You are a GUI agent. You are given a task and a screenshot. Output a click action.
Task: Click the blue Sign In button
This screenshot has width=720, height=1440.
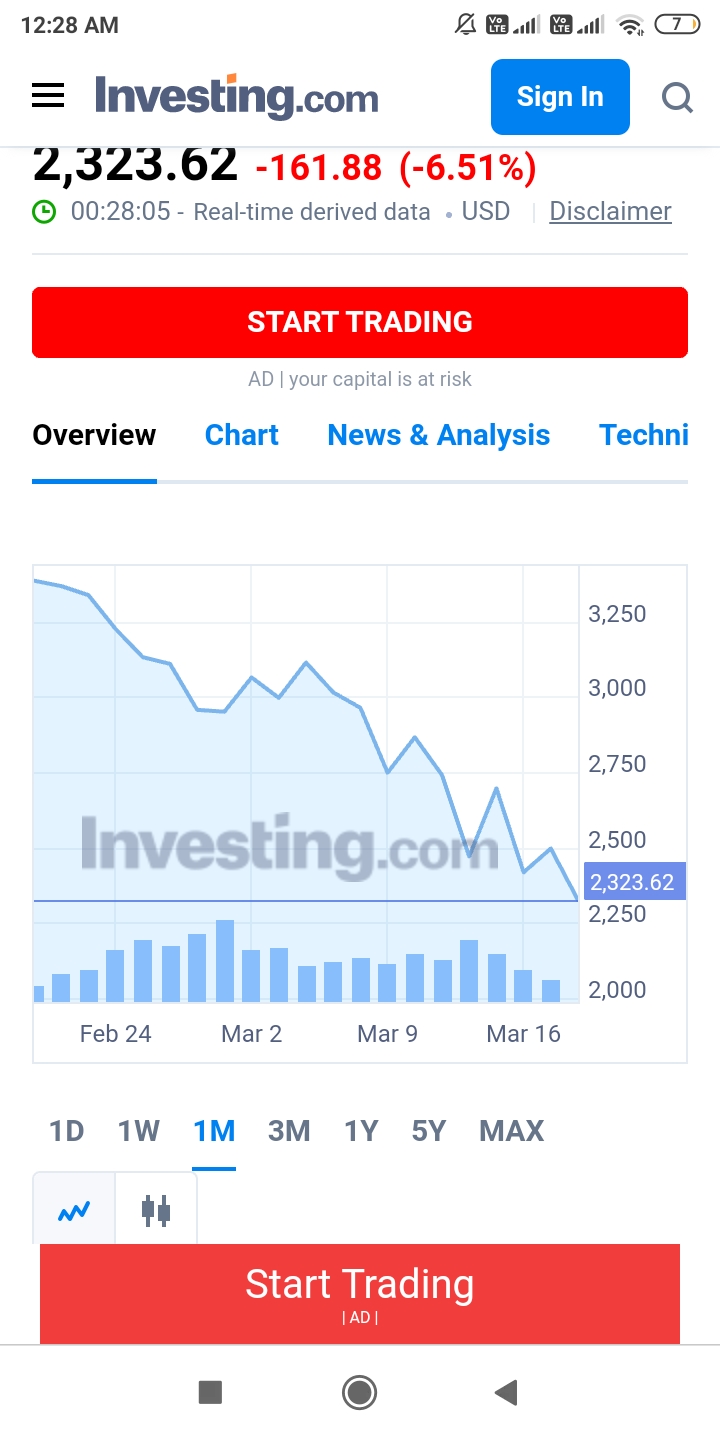tap(560, 97)
